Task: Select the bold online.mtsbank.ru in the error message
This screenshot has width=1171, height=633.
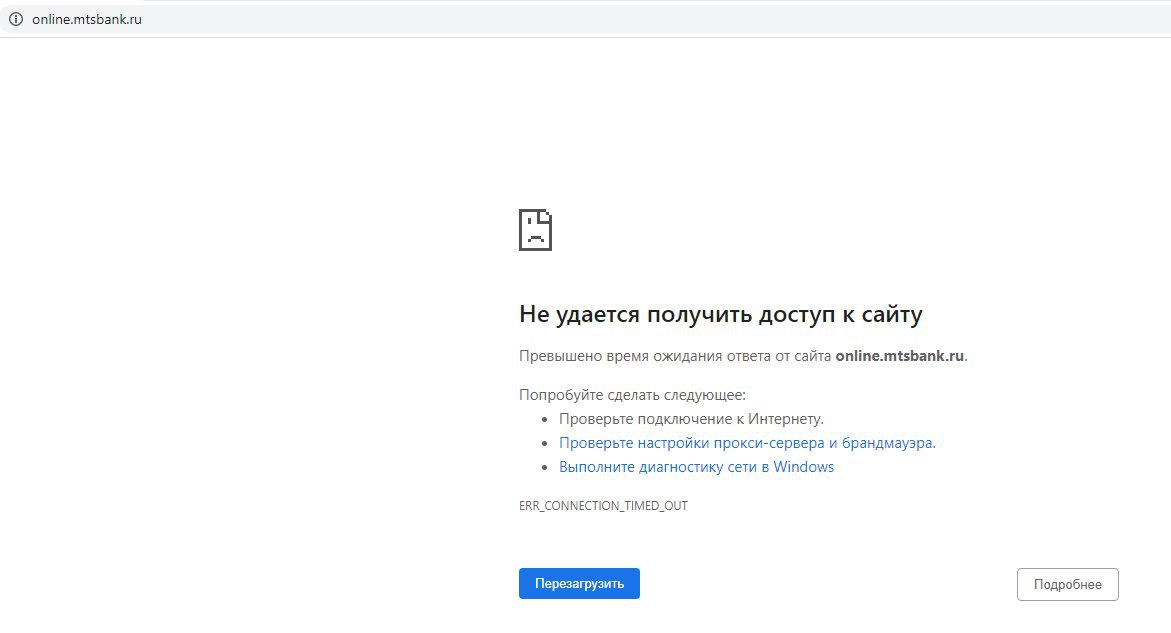Action: point(899,356)
